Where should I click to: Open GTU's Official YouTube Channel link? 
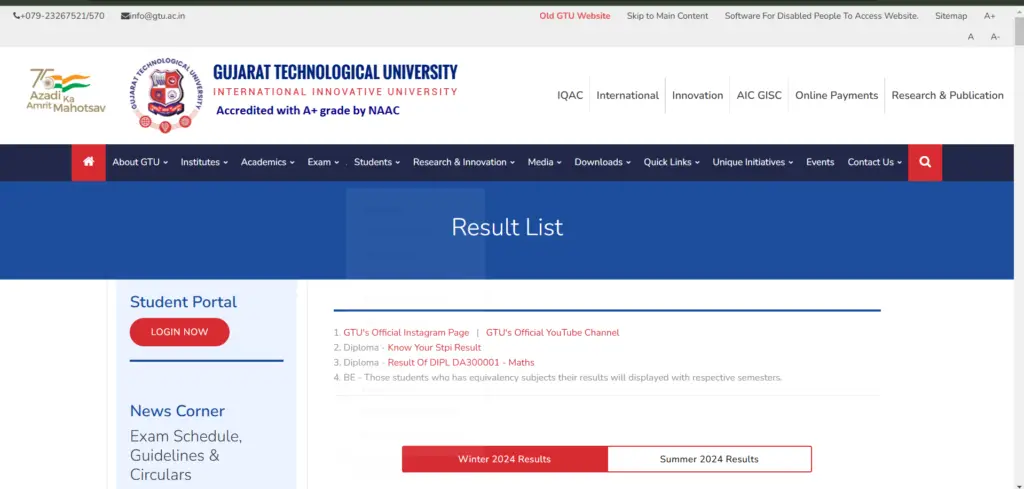click(552, 332)
